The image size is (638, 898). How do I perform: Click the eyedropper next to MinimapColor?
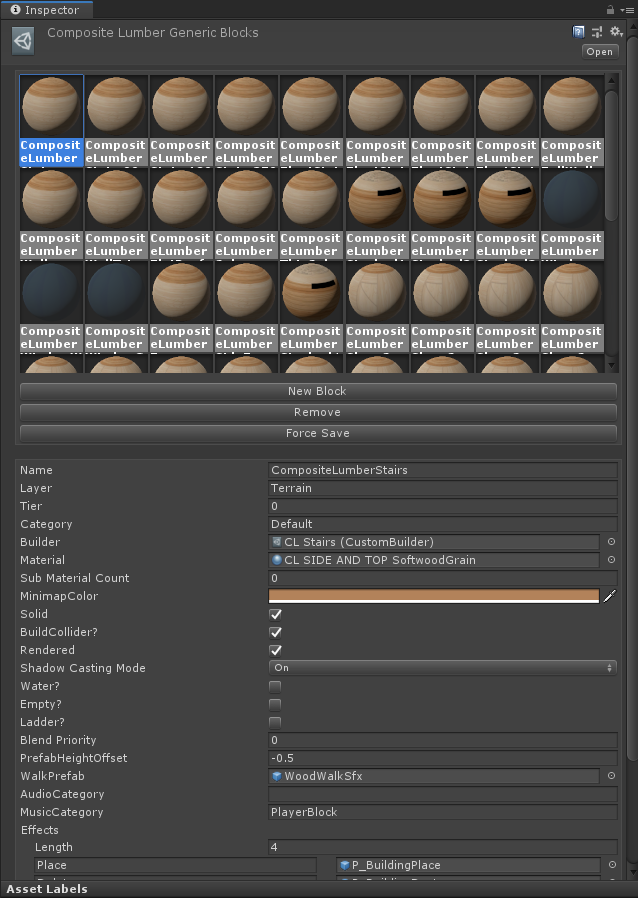point(610,596)
